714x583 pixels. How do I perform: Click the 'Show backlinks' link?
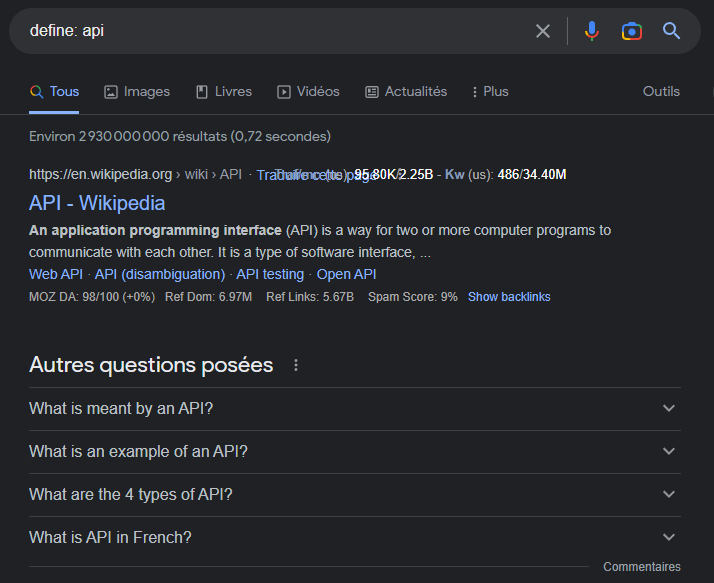[x=509, y=297]
